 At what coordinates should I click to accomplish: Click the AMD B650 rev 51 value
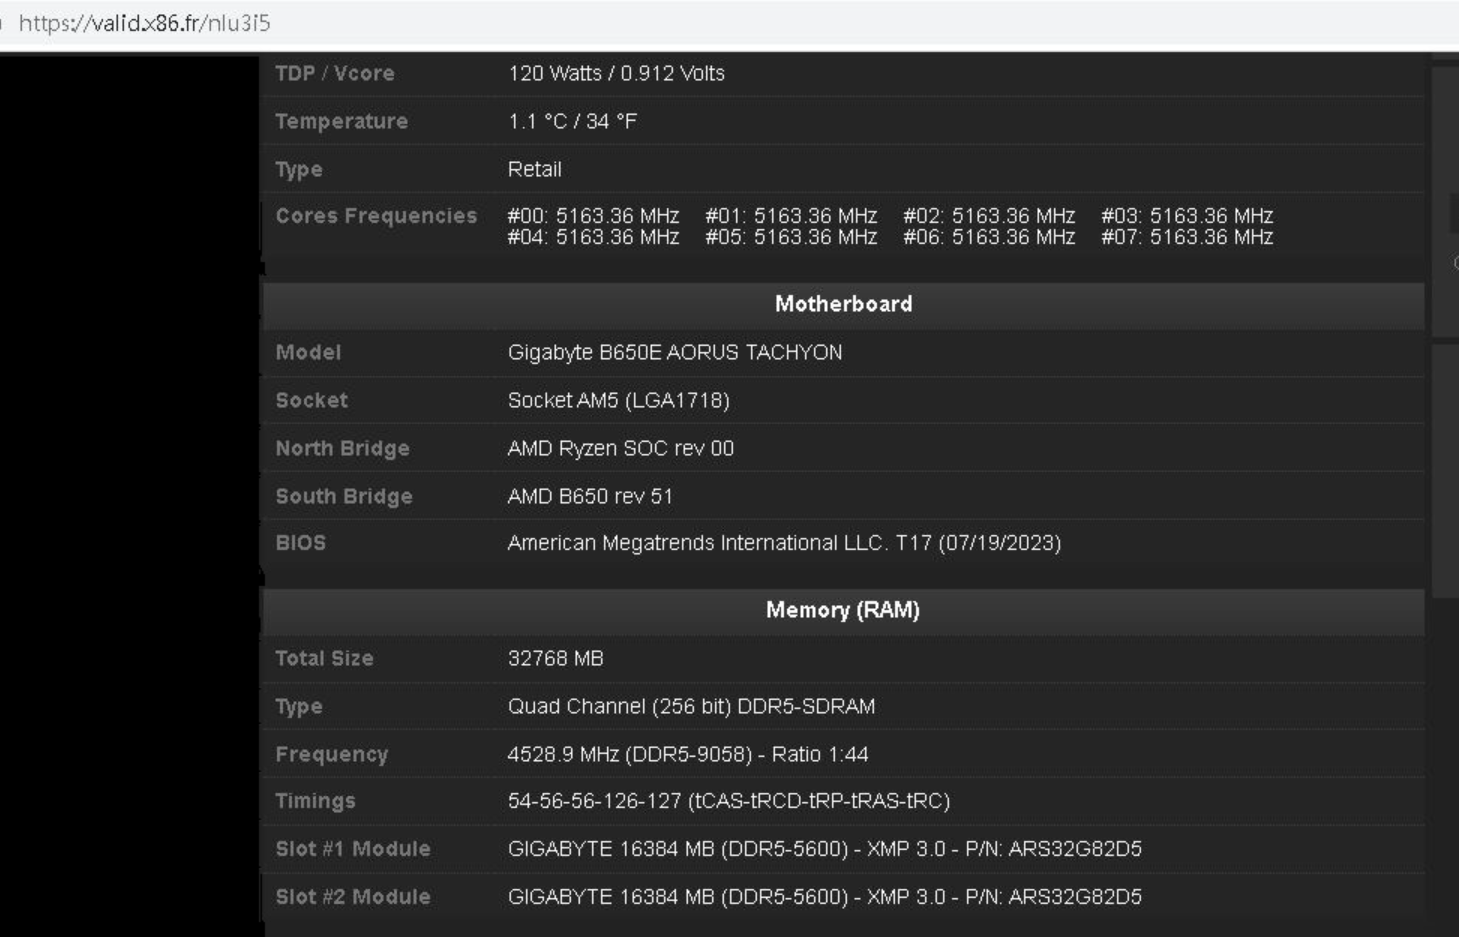pyautogui.click(x=590, y=496)
